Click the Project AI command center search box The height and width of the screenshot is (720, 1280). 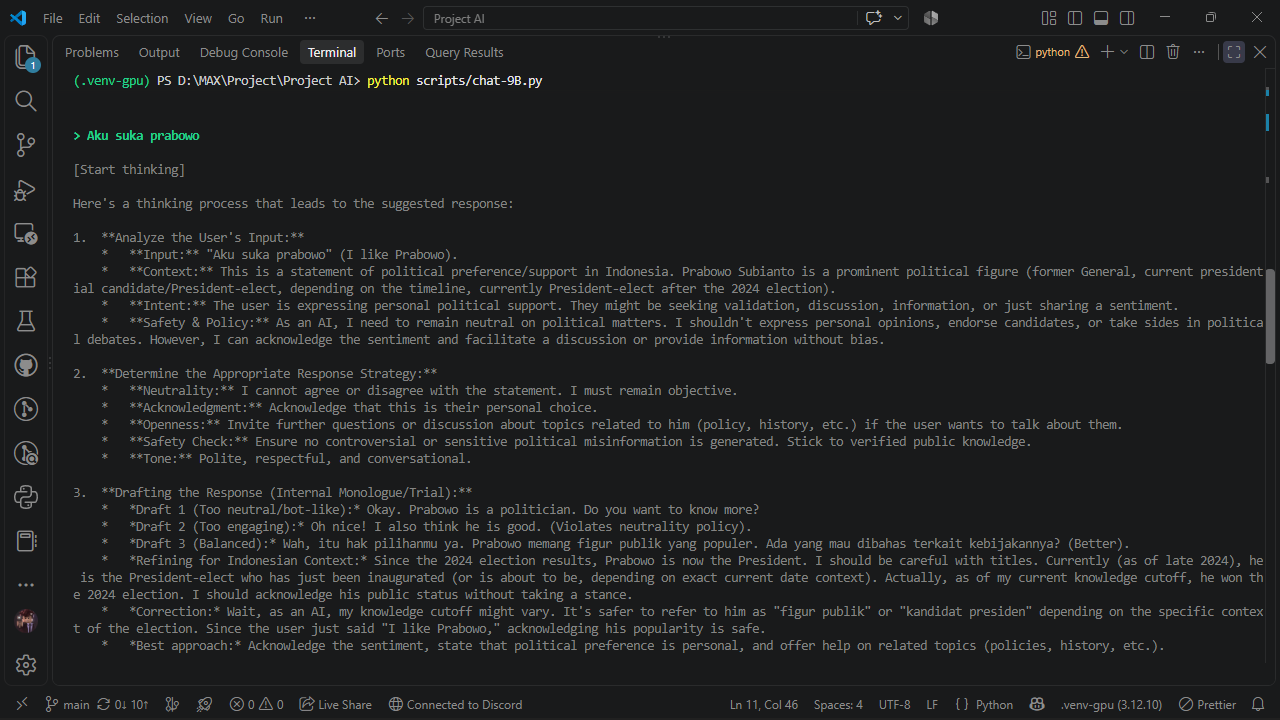(x=640, y=18)
